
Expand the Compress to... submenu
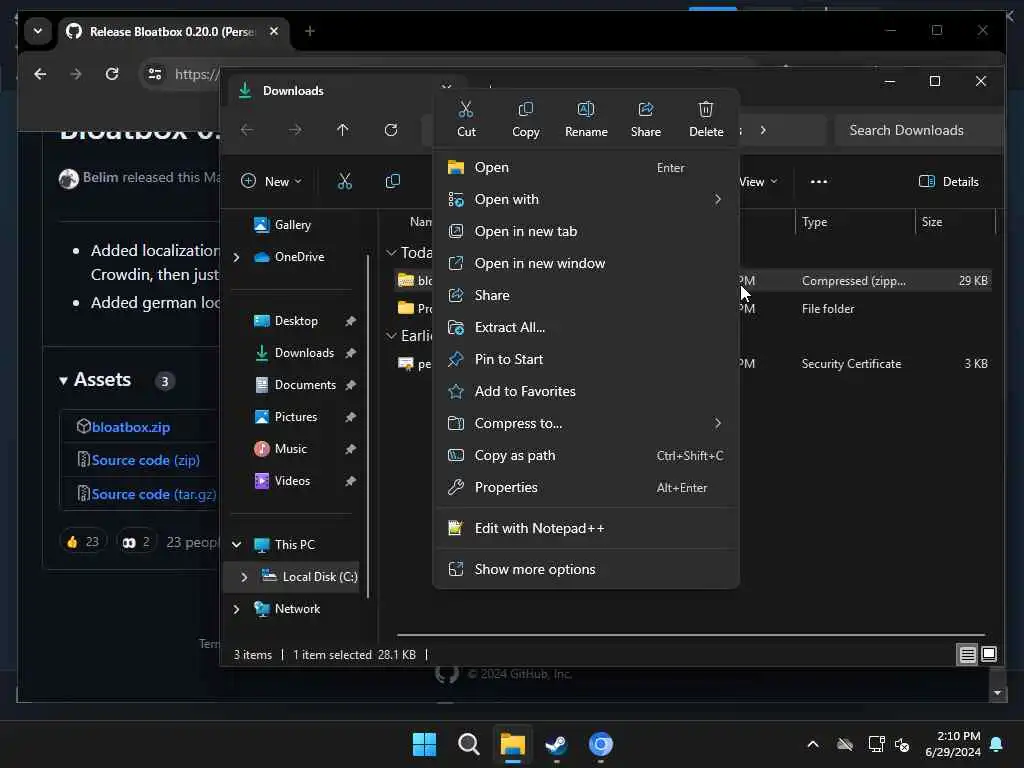click(586, 423)
